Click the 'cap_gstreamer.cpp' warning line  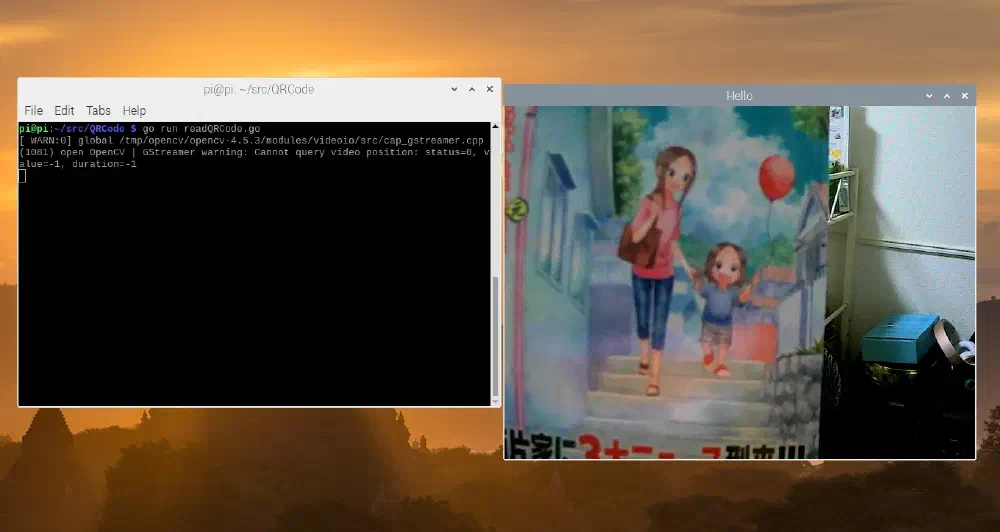click(251, 140)
